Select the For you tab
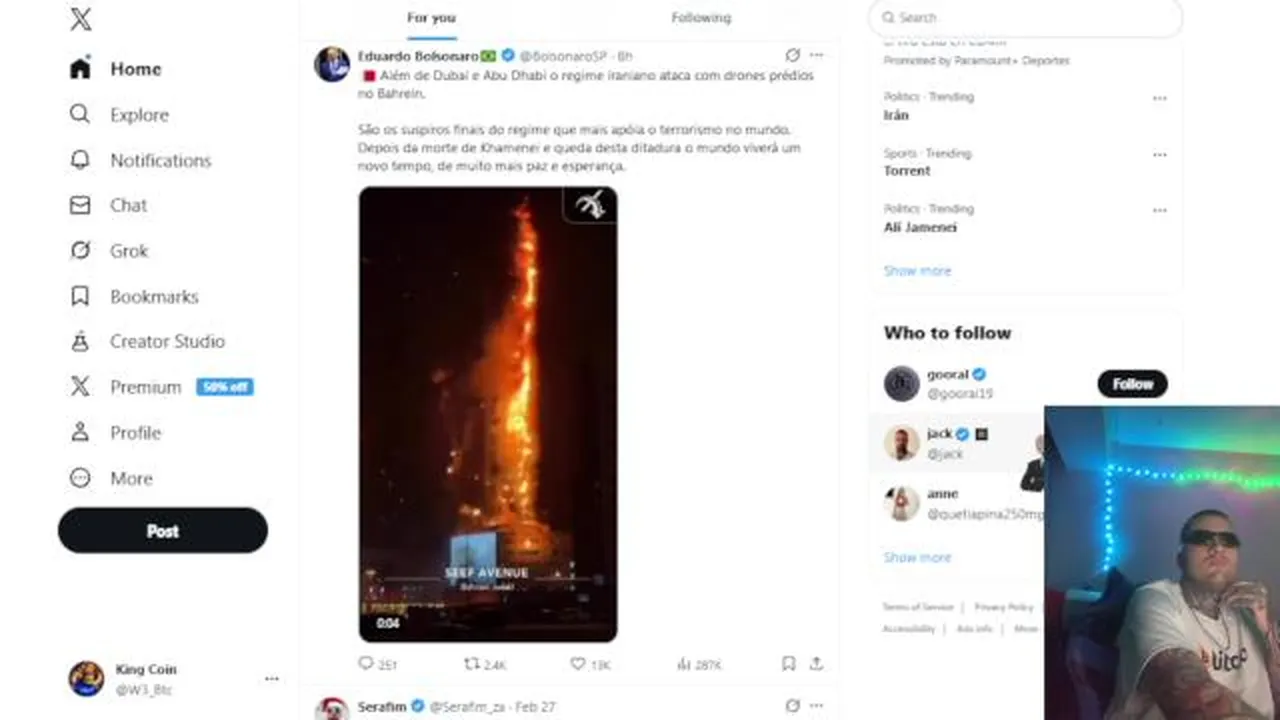Image resolution: width=1280 pixels, height=720 pixels. click(x=431, y=18)
